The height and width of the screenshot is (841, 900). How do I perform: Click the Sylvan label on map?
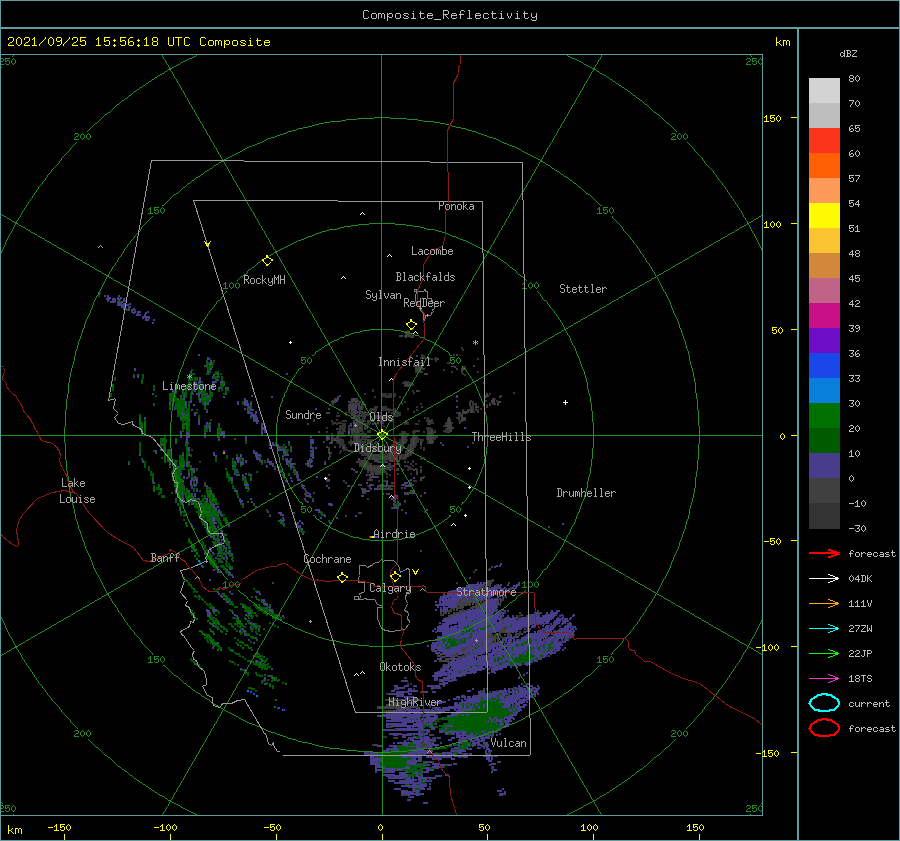(383, 295)
